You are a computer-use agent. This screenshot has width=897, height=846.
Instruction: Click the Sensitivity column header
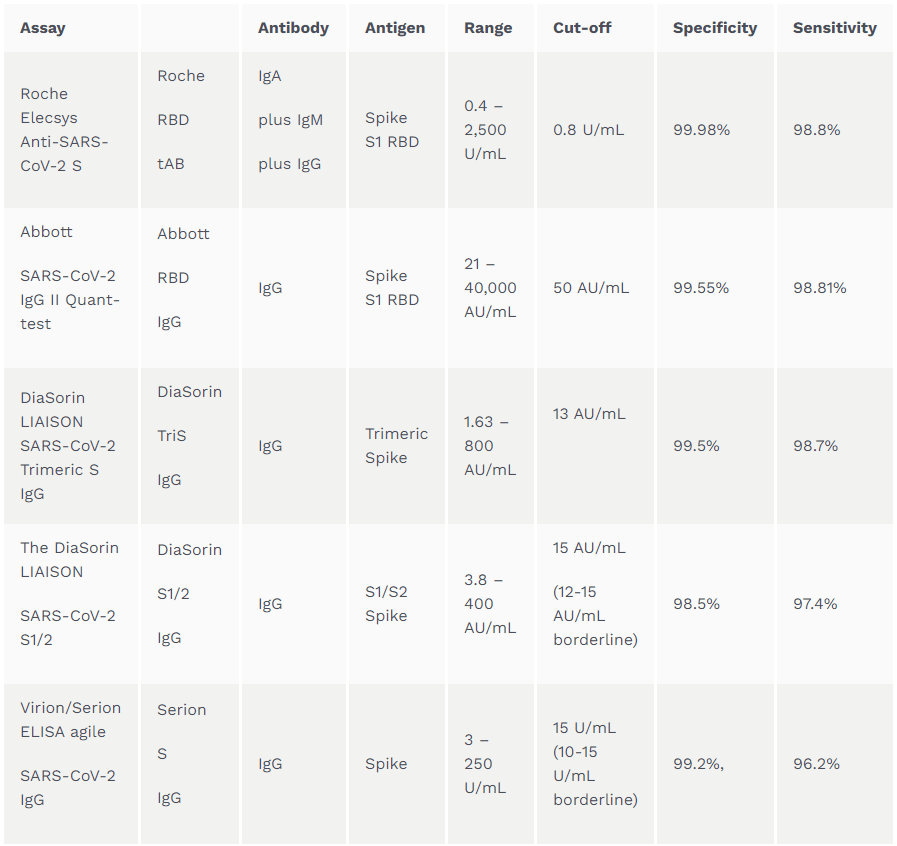(835, 28)
